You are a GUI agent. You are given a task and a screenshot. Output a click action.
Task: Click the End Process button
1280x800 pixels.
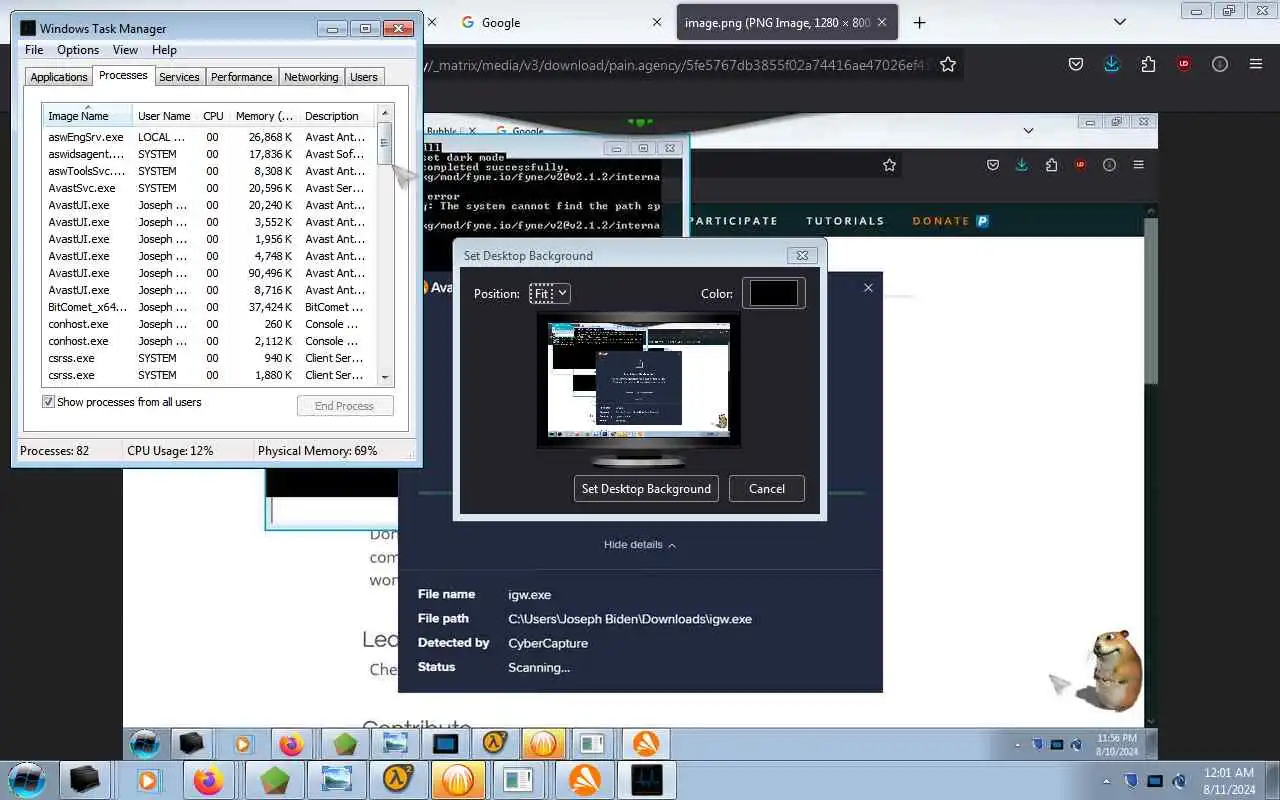345,406
